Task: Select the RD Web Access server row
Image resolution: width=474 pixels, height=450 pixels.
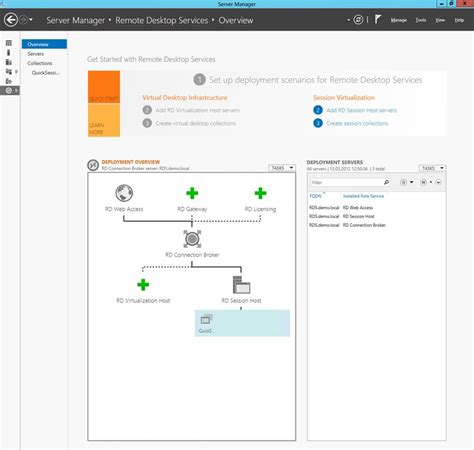Action: pyautogui.click(x=377, y=208)
